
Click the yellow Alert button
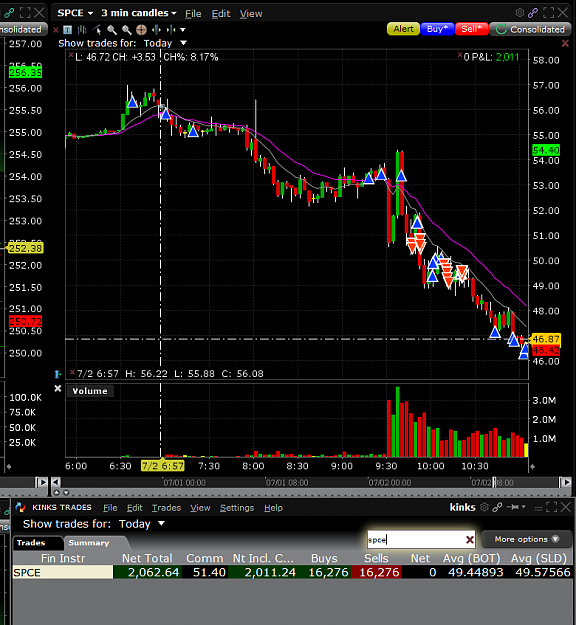coord(403,29)
